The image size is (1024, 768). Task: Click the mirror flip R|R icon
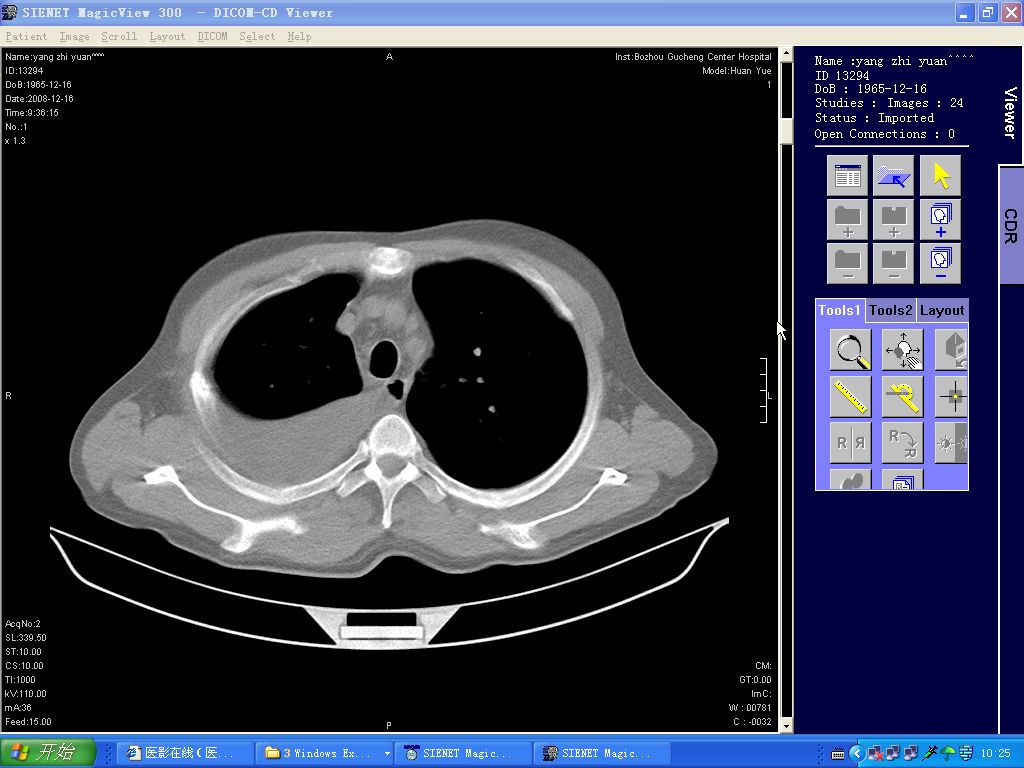[x=850, y=443]
